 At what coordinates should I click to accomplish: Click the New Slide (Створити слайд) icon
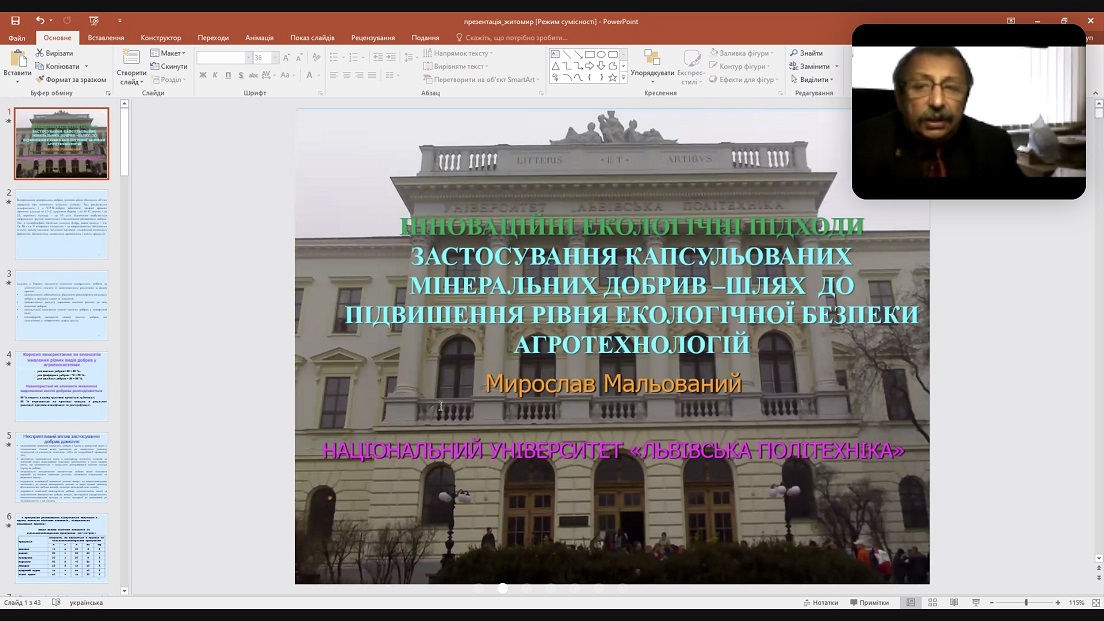point(131,58)
